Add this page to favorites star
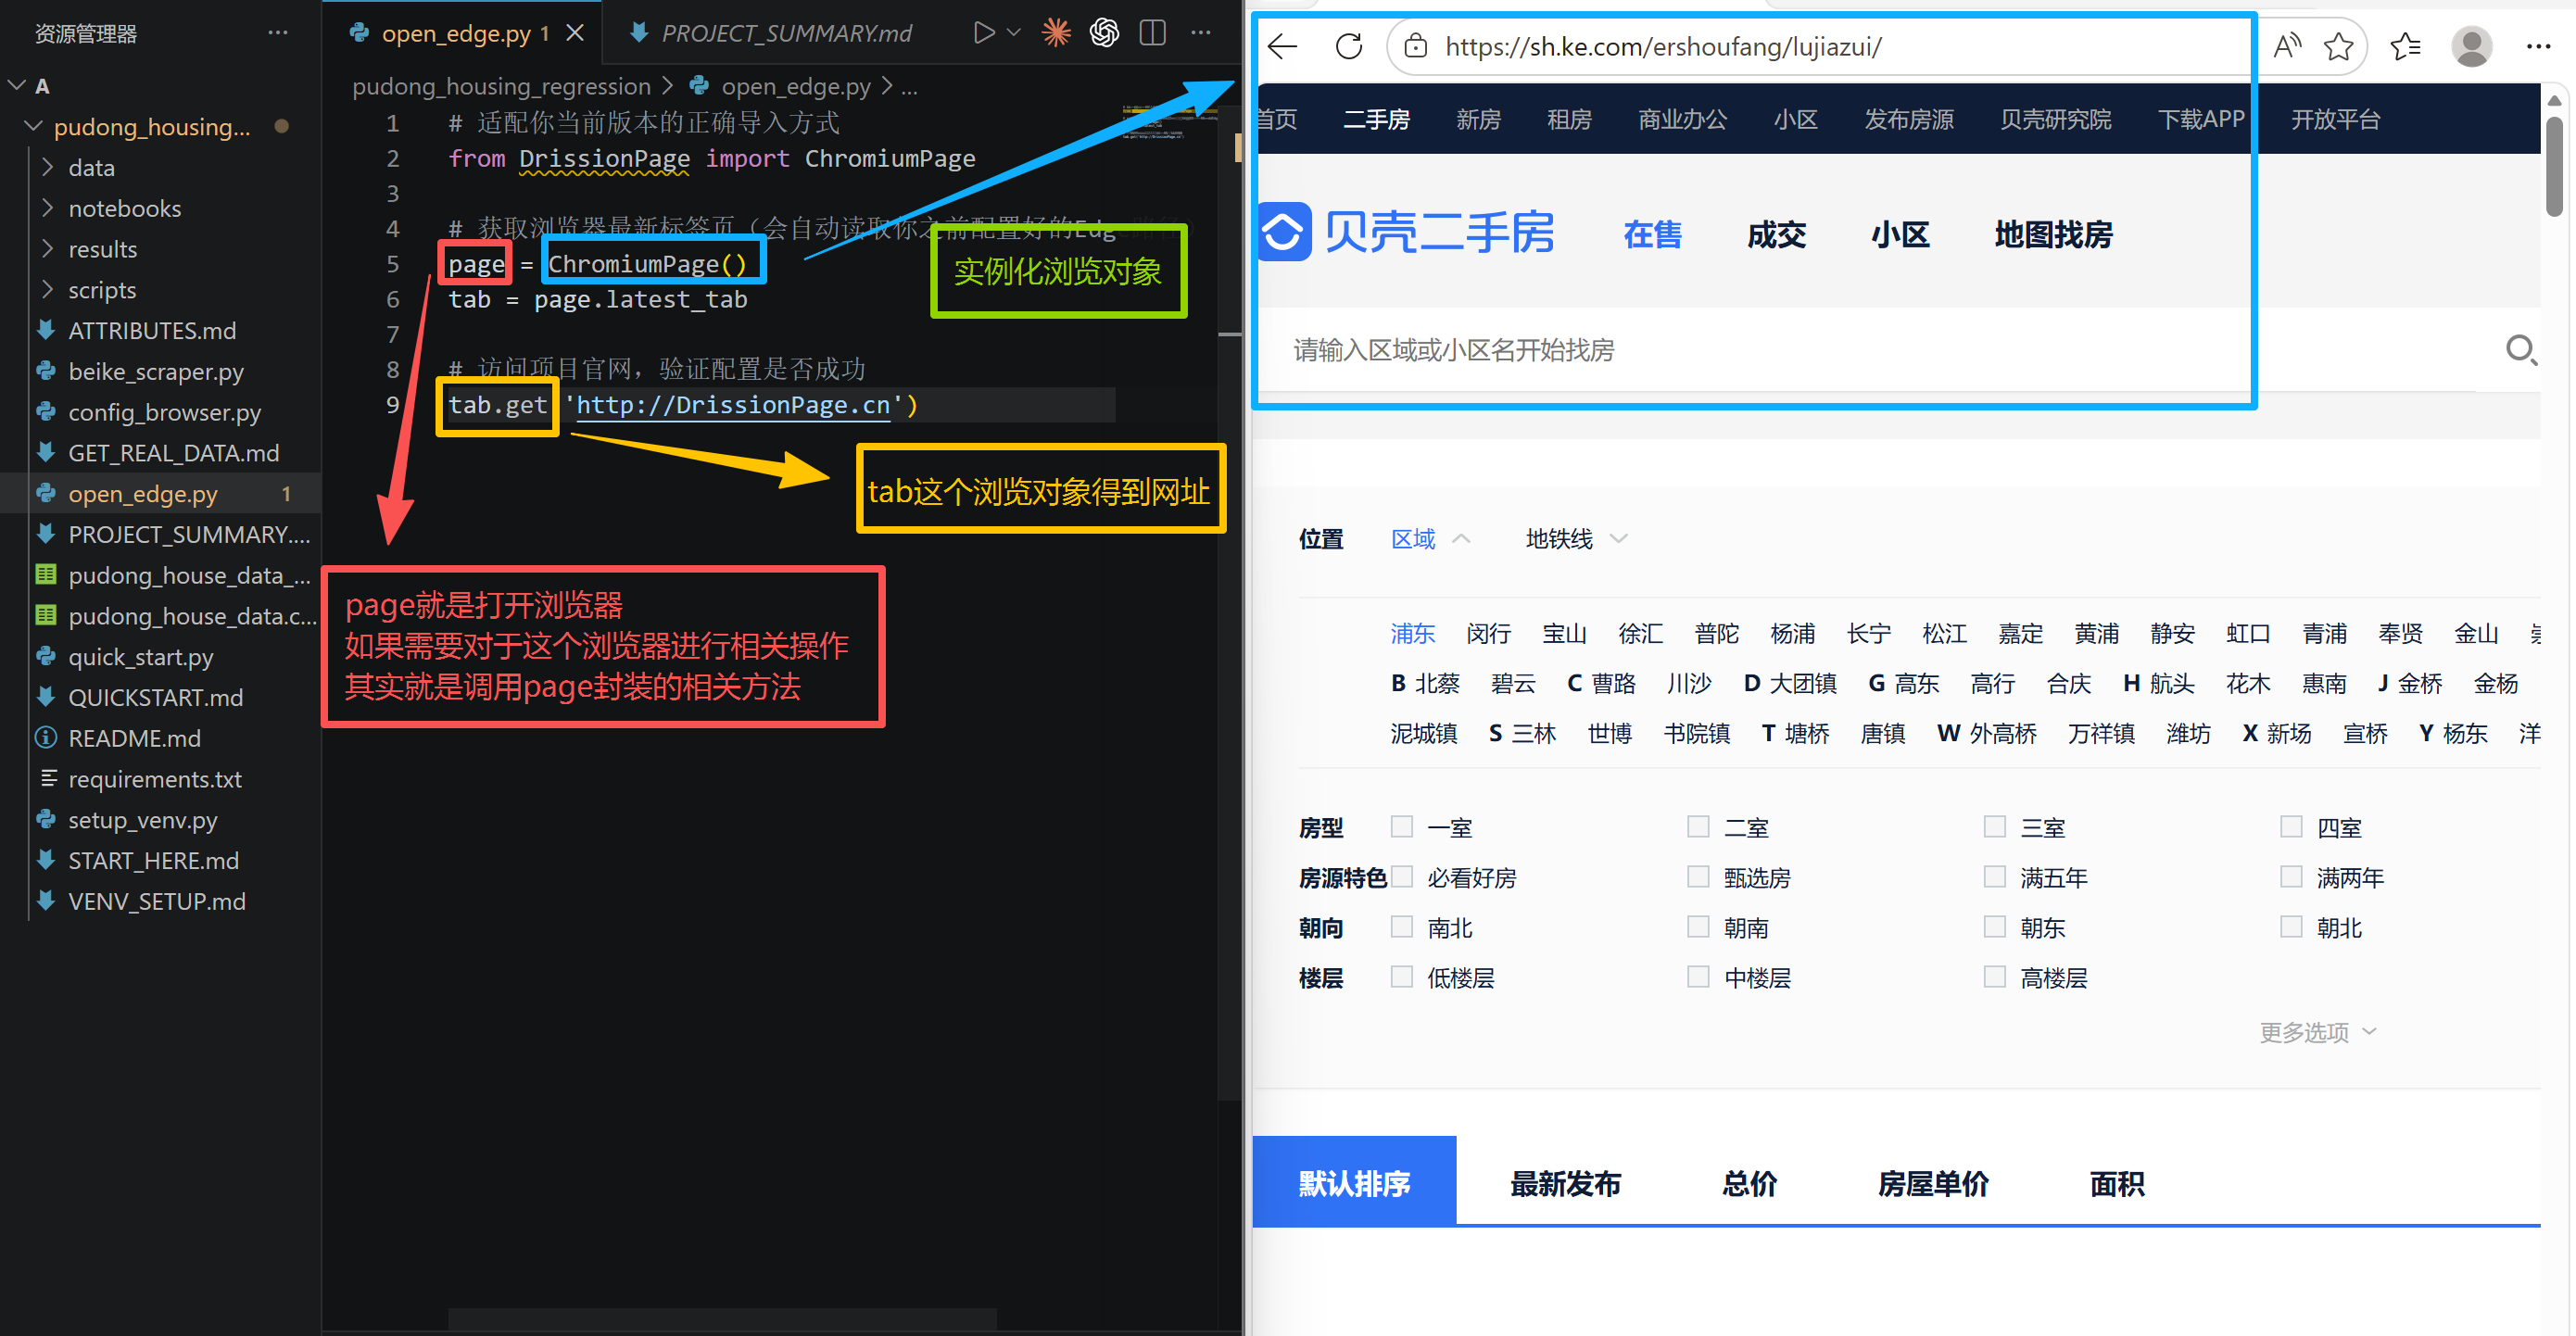The image size is (2576, 1336). (x=2338, y=46)
